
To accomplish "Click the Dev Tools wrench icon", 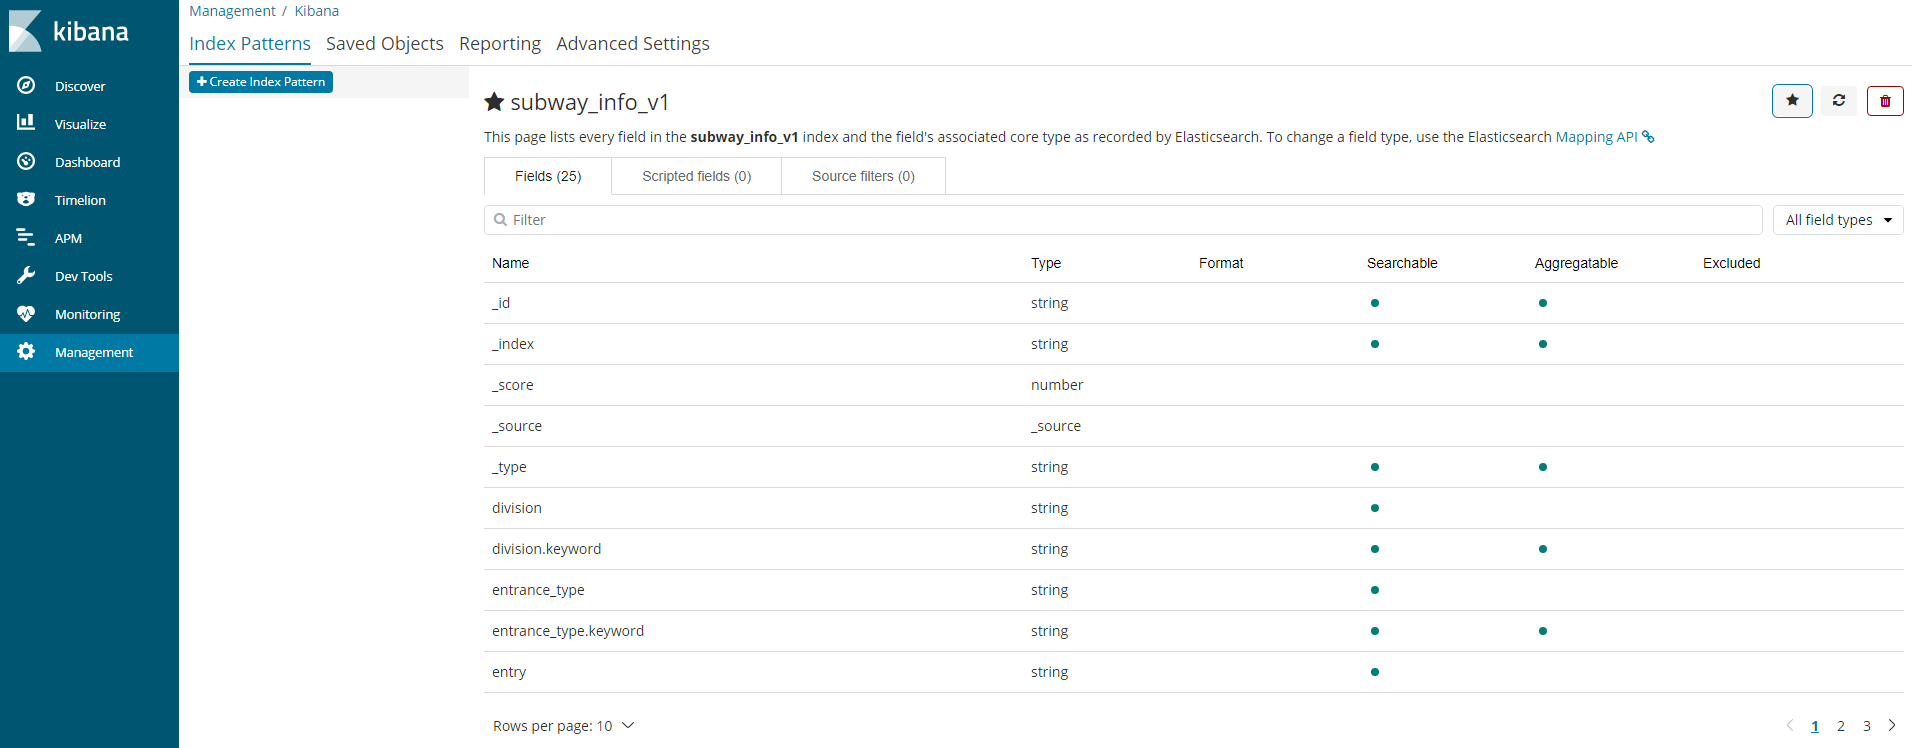I will click(x=26, y=275).
